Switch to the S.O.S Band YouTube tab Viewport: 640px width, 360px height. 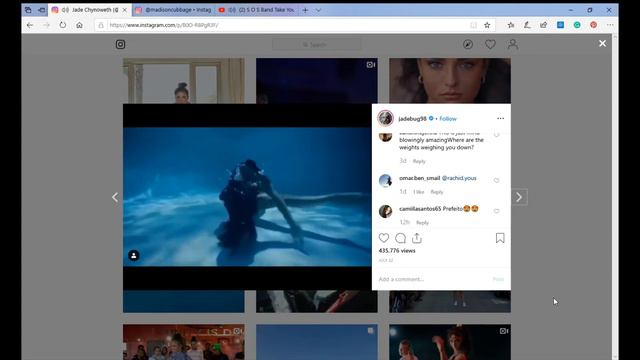click(256, 10)
